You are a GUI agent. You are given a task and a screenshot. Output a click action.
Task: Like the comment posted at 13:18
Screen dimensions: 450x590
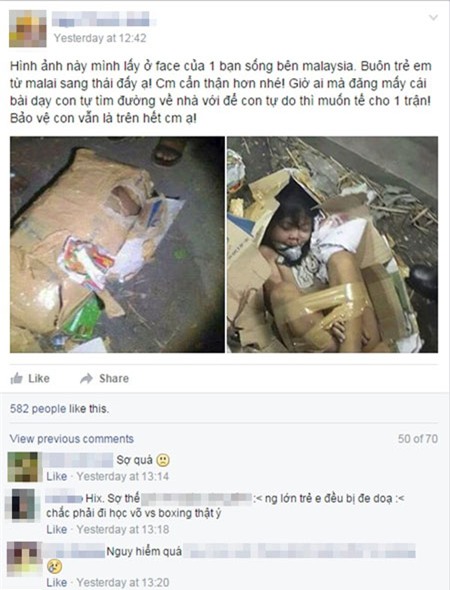pyautogui.click(x=56, y=529)
